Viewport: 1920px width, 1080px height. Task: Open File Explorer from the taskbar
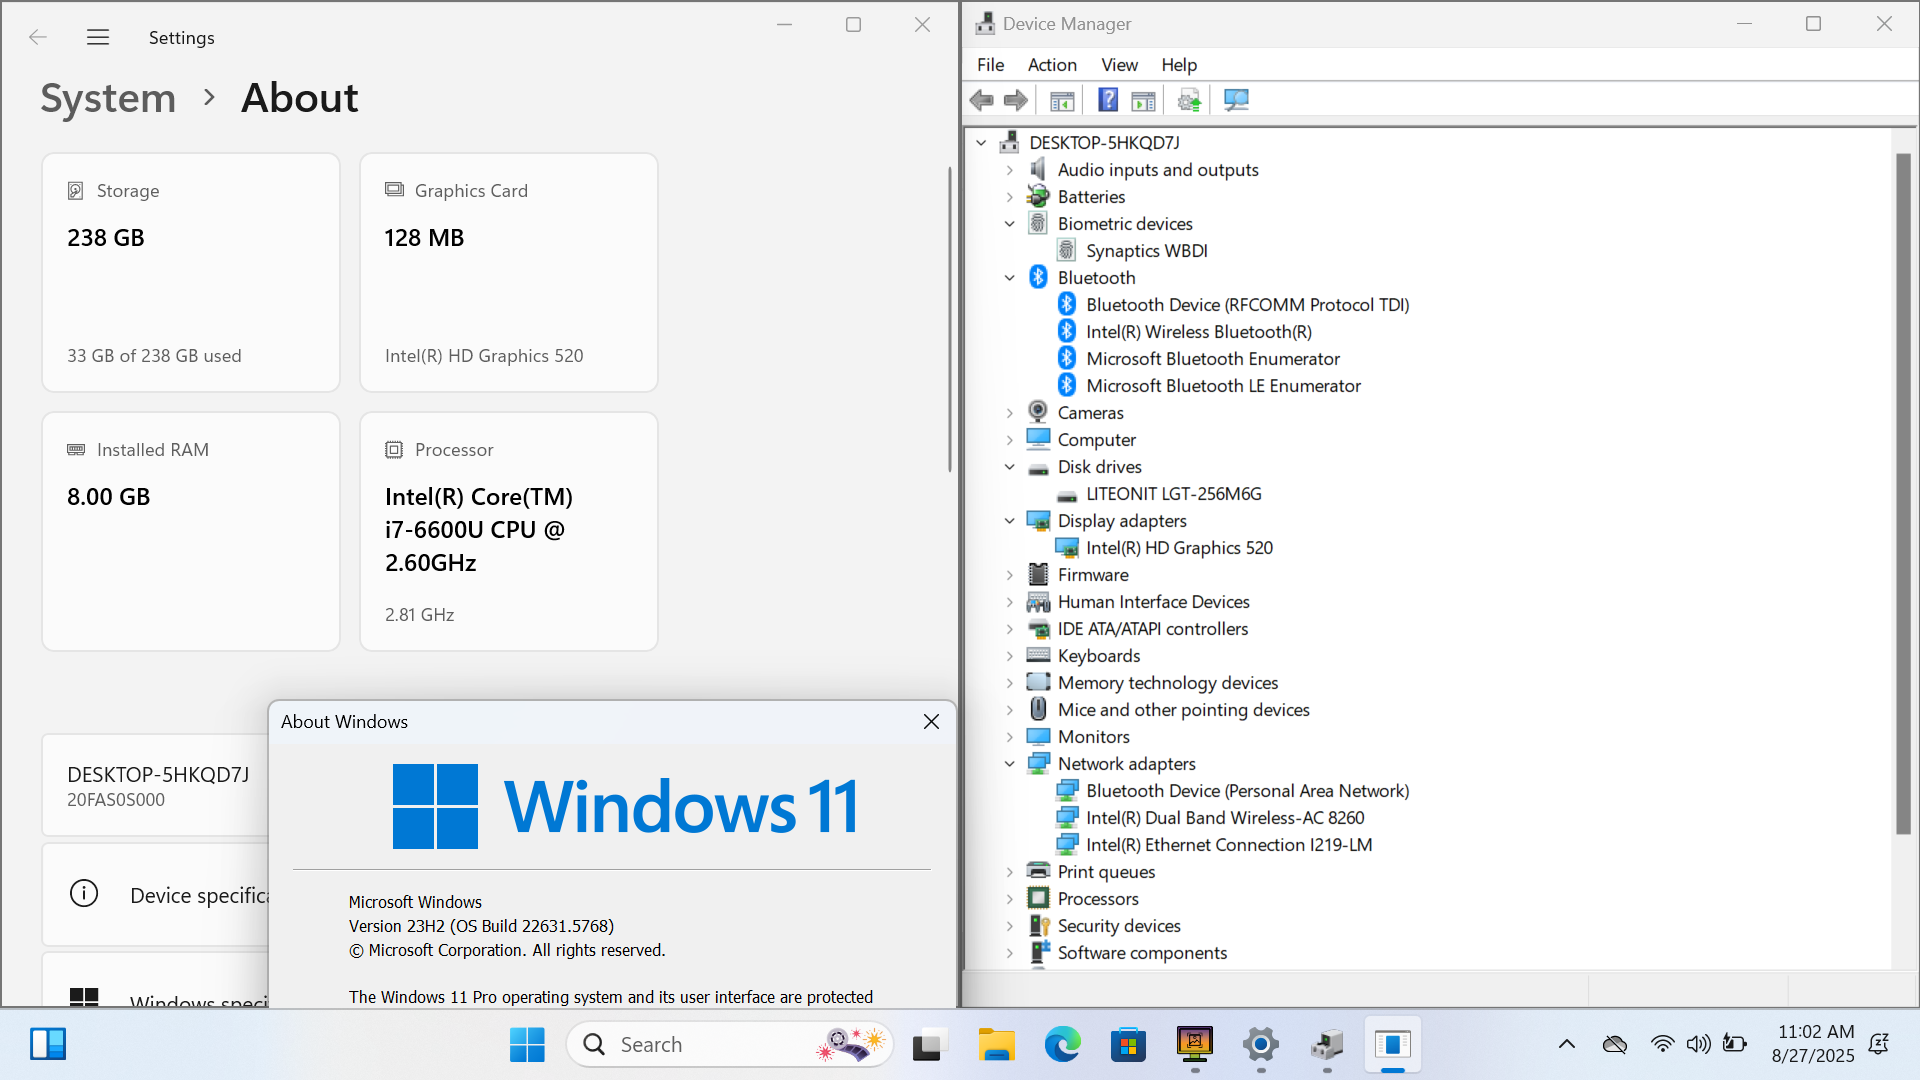996,1045
